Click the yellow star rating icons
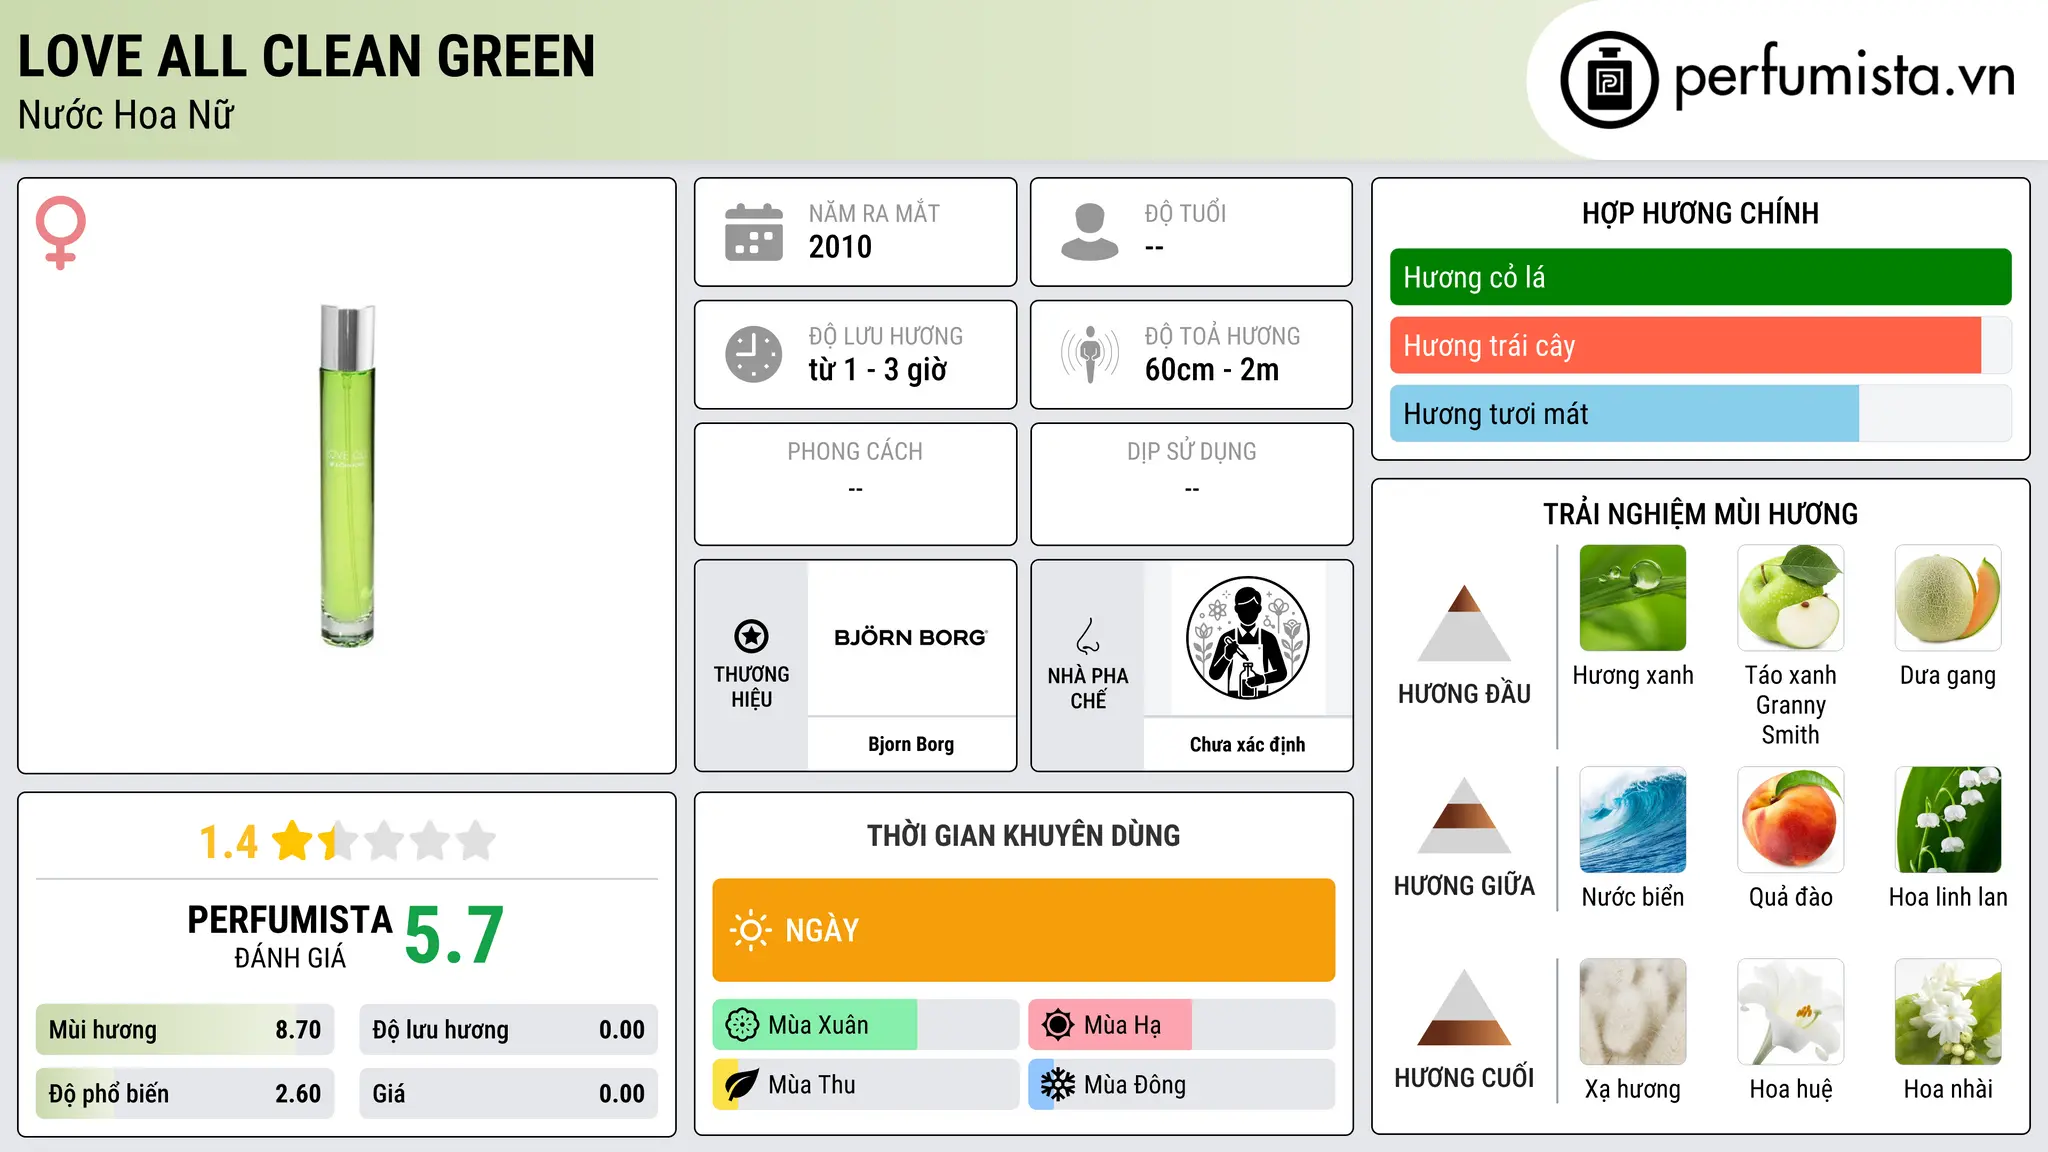The width and height of the screenshot is (2048, 1152). pos(384,841)
